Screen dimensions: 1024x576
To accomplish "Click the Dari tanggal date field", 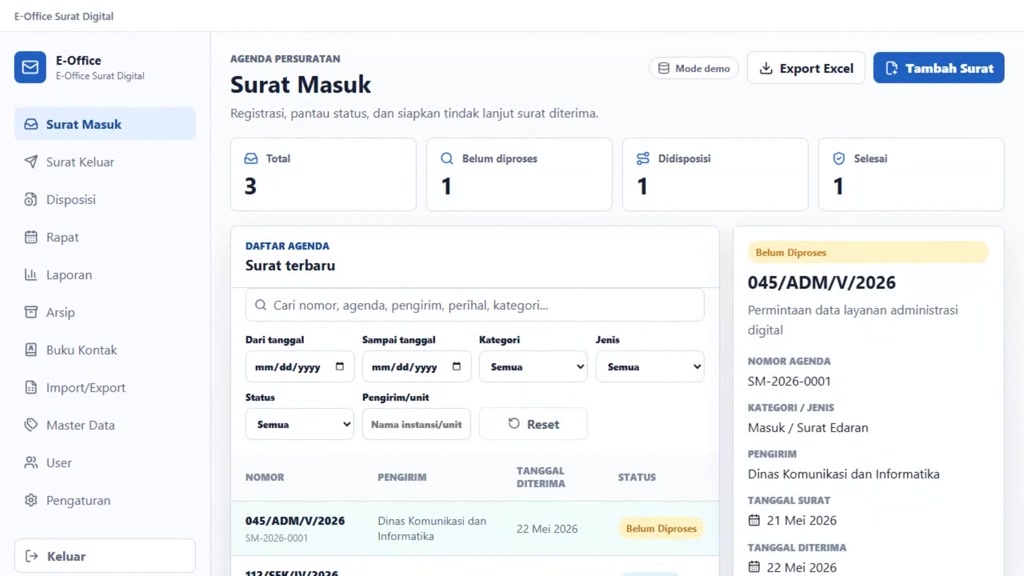I will point(300,366).
